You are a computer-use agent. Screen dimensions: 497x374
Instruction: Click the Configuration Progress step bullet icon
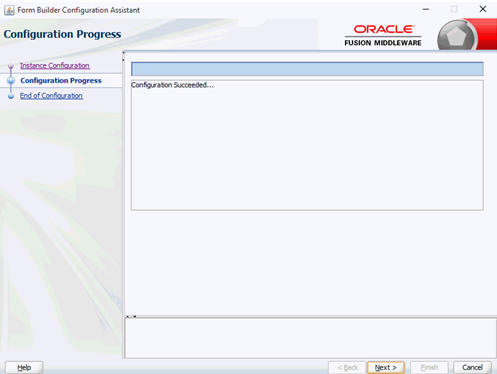coord(11,80)
